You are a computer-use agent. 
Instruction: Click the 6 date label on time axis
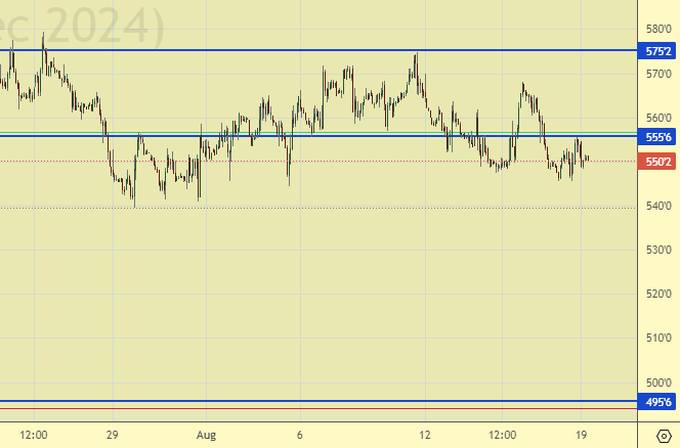click(x=300, y=436)
